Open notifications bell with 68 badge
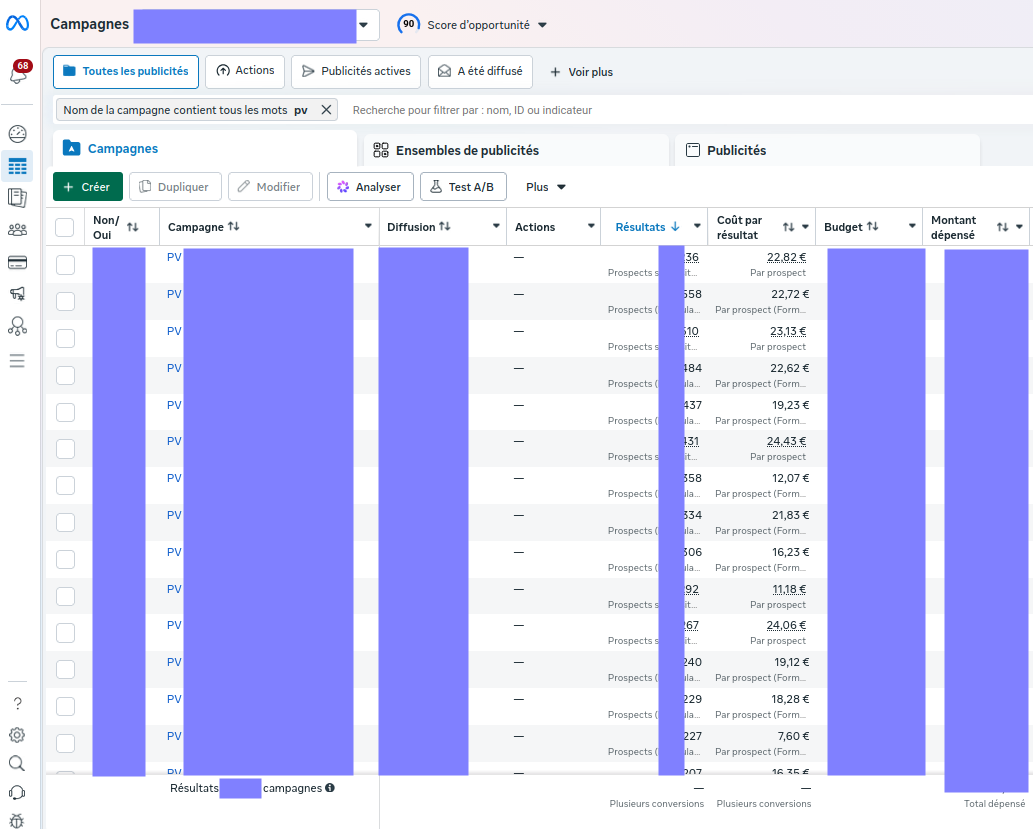The width and height of the screenshot is (1033, 829). (x=18, y=73)
